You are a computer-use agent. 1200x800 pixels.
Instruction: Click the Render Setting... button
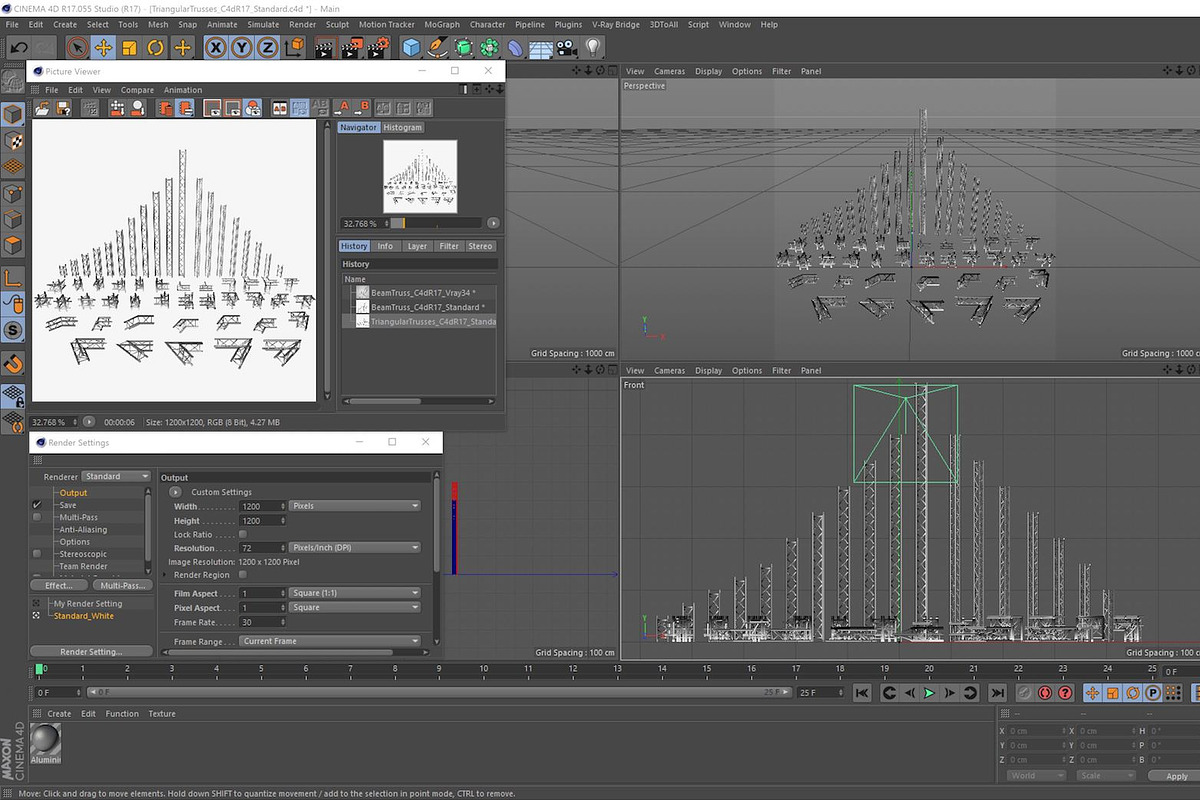coord(91,651)
